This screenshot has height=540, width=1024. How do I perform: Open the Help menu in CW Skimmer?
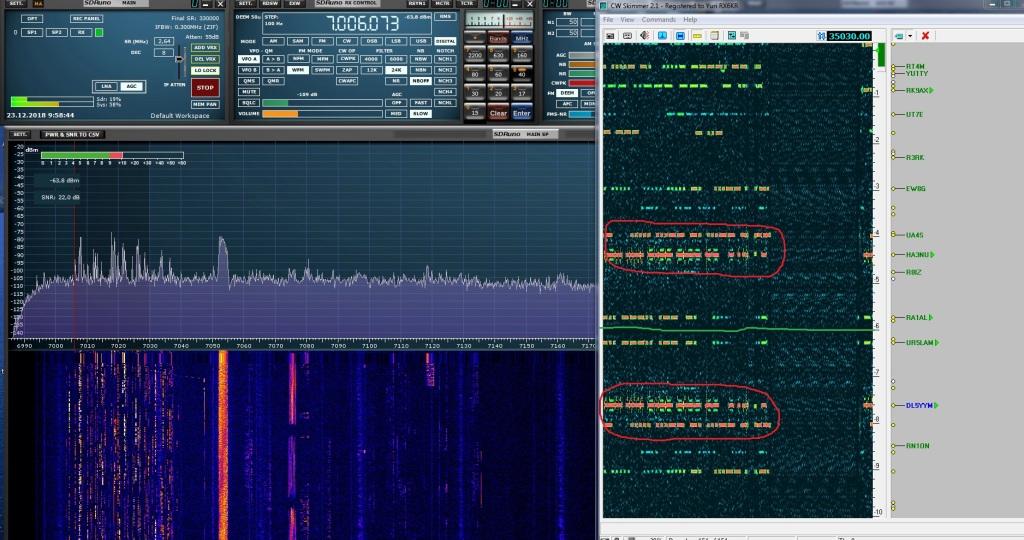pyautogui.click(x=690, y=20)
